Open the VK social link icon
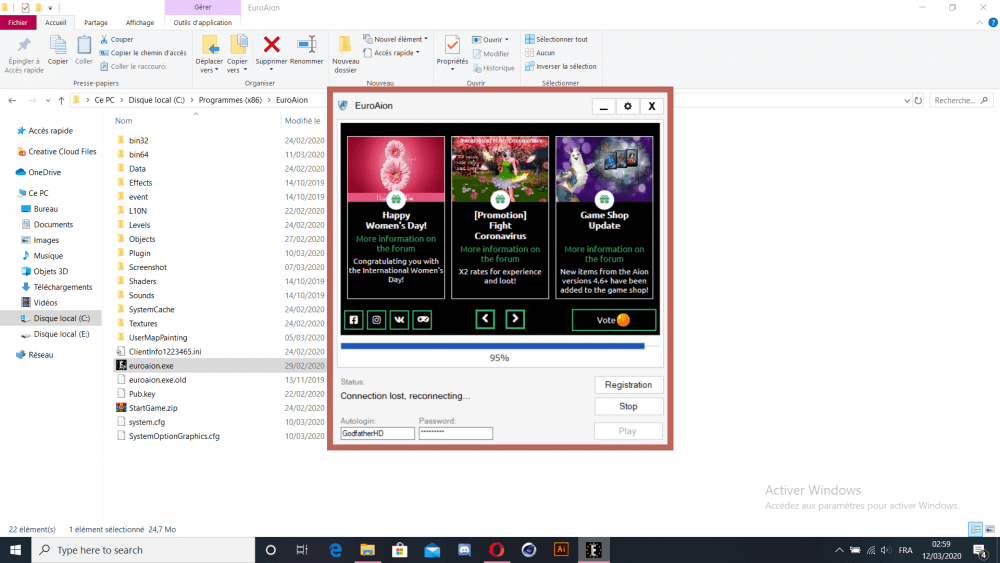 click(400, 320)
